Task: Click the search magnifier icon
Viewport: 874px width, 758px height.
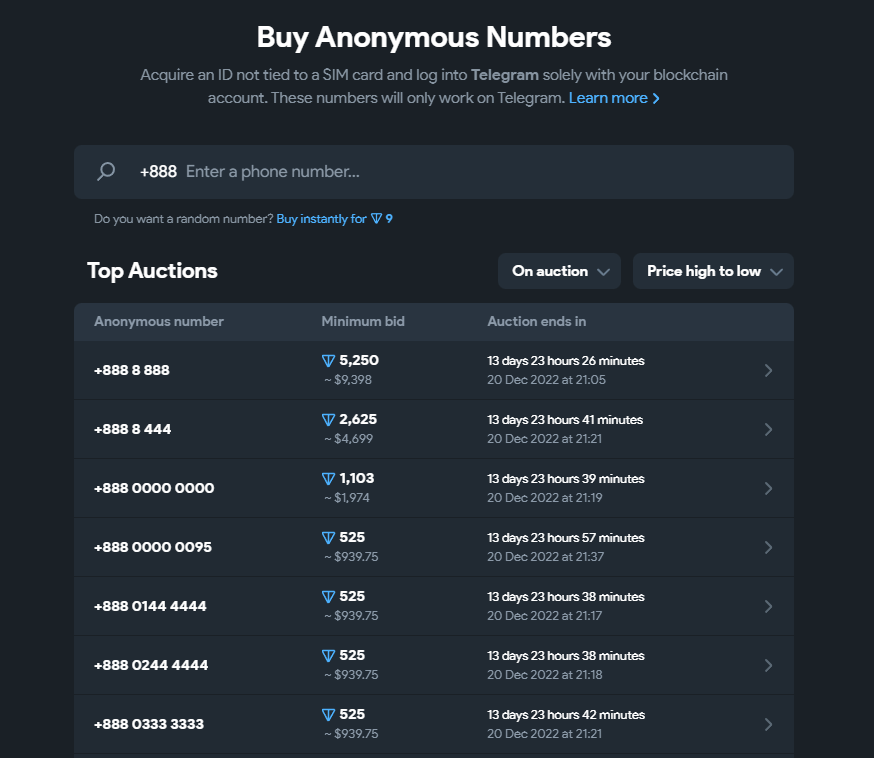Action: (x=106, y=172)
